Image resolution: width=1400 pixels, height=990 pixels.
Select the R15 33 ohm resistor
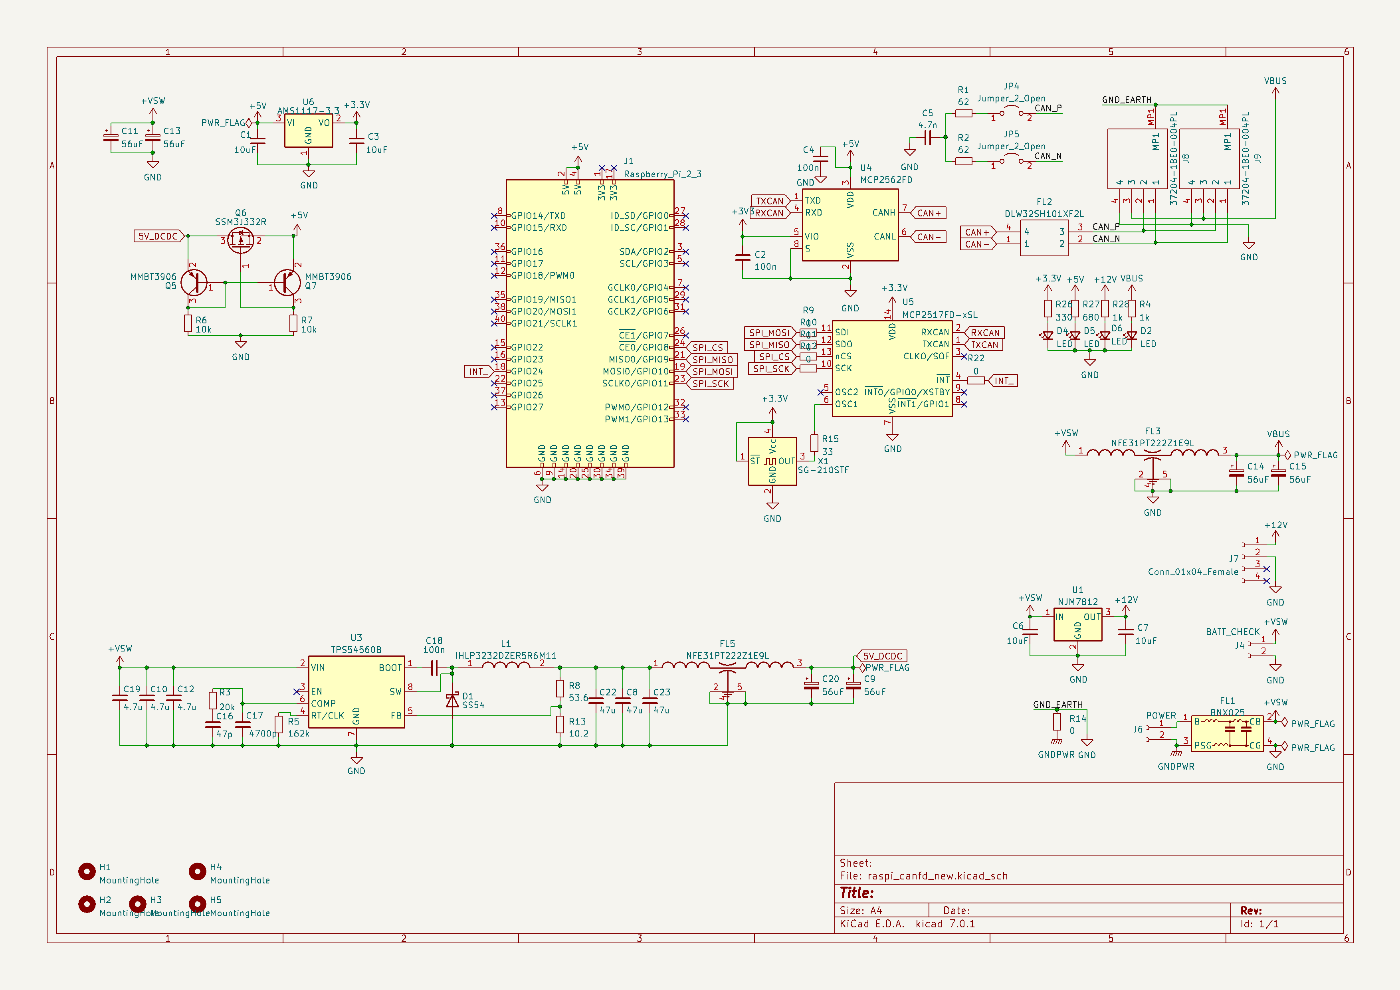pyautogui.click(x=814, y=443)
